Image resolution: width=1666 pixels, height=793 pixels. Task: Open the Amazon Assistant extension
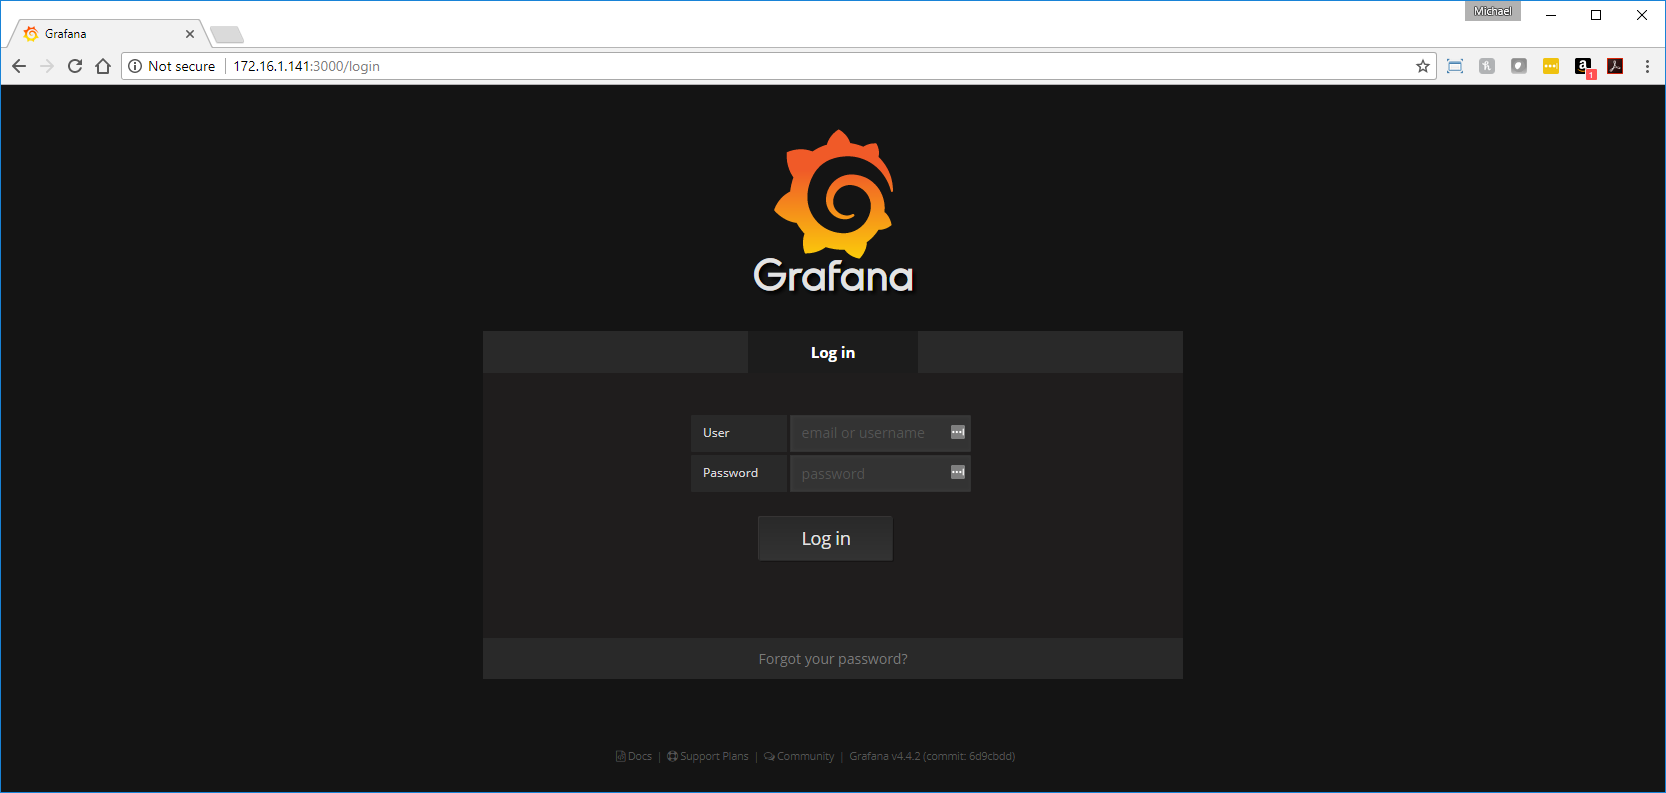coord(1584,67)
